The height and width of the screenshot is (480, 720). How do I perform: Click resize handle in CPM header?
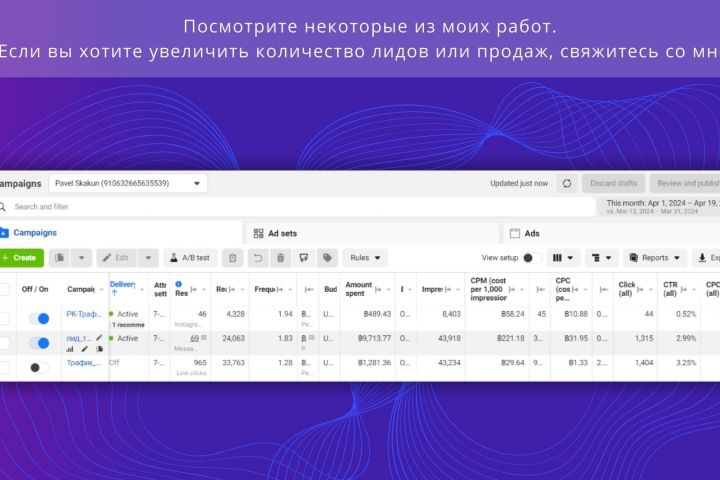pyautogui.click(x=512, y=289)
